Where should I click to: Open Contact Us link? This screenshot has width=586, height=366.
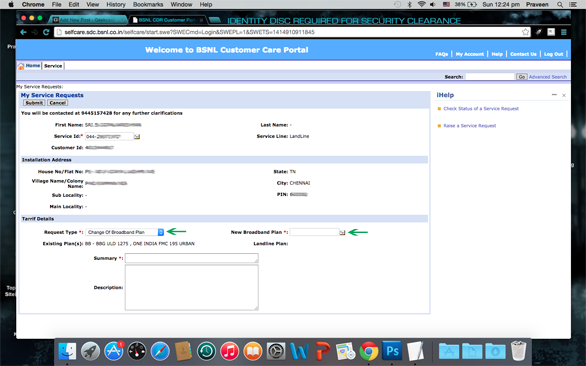coord(523,54)
